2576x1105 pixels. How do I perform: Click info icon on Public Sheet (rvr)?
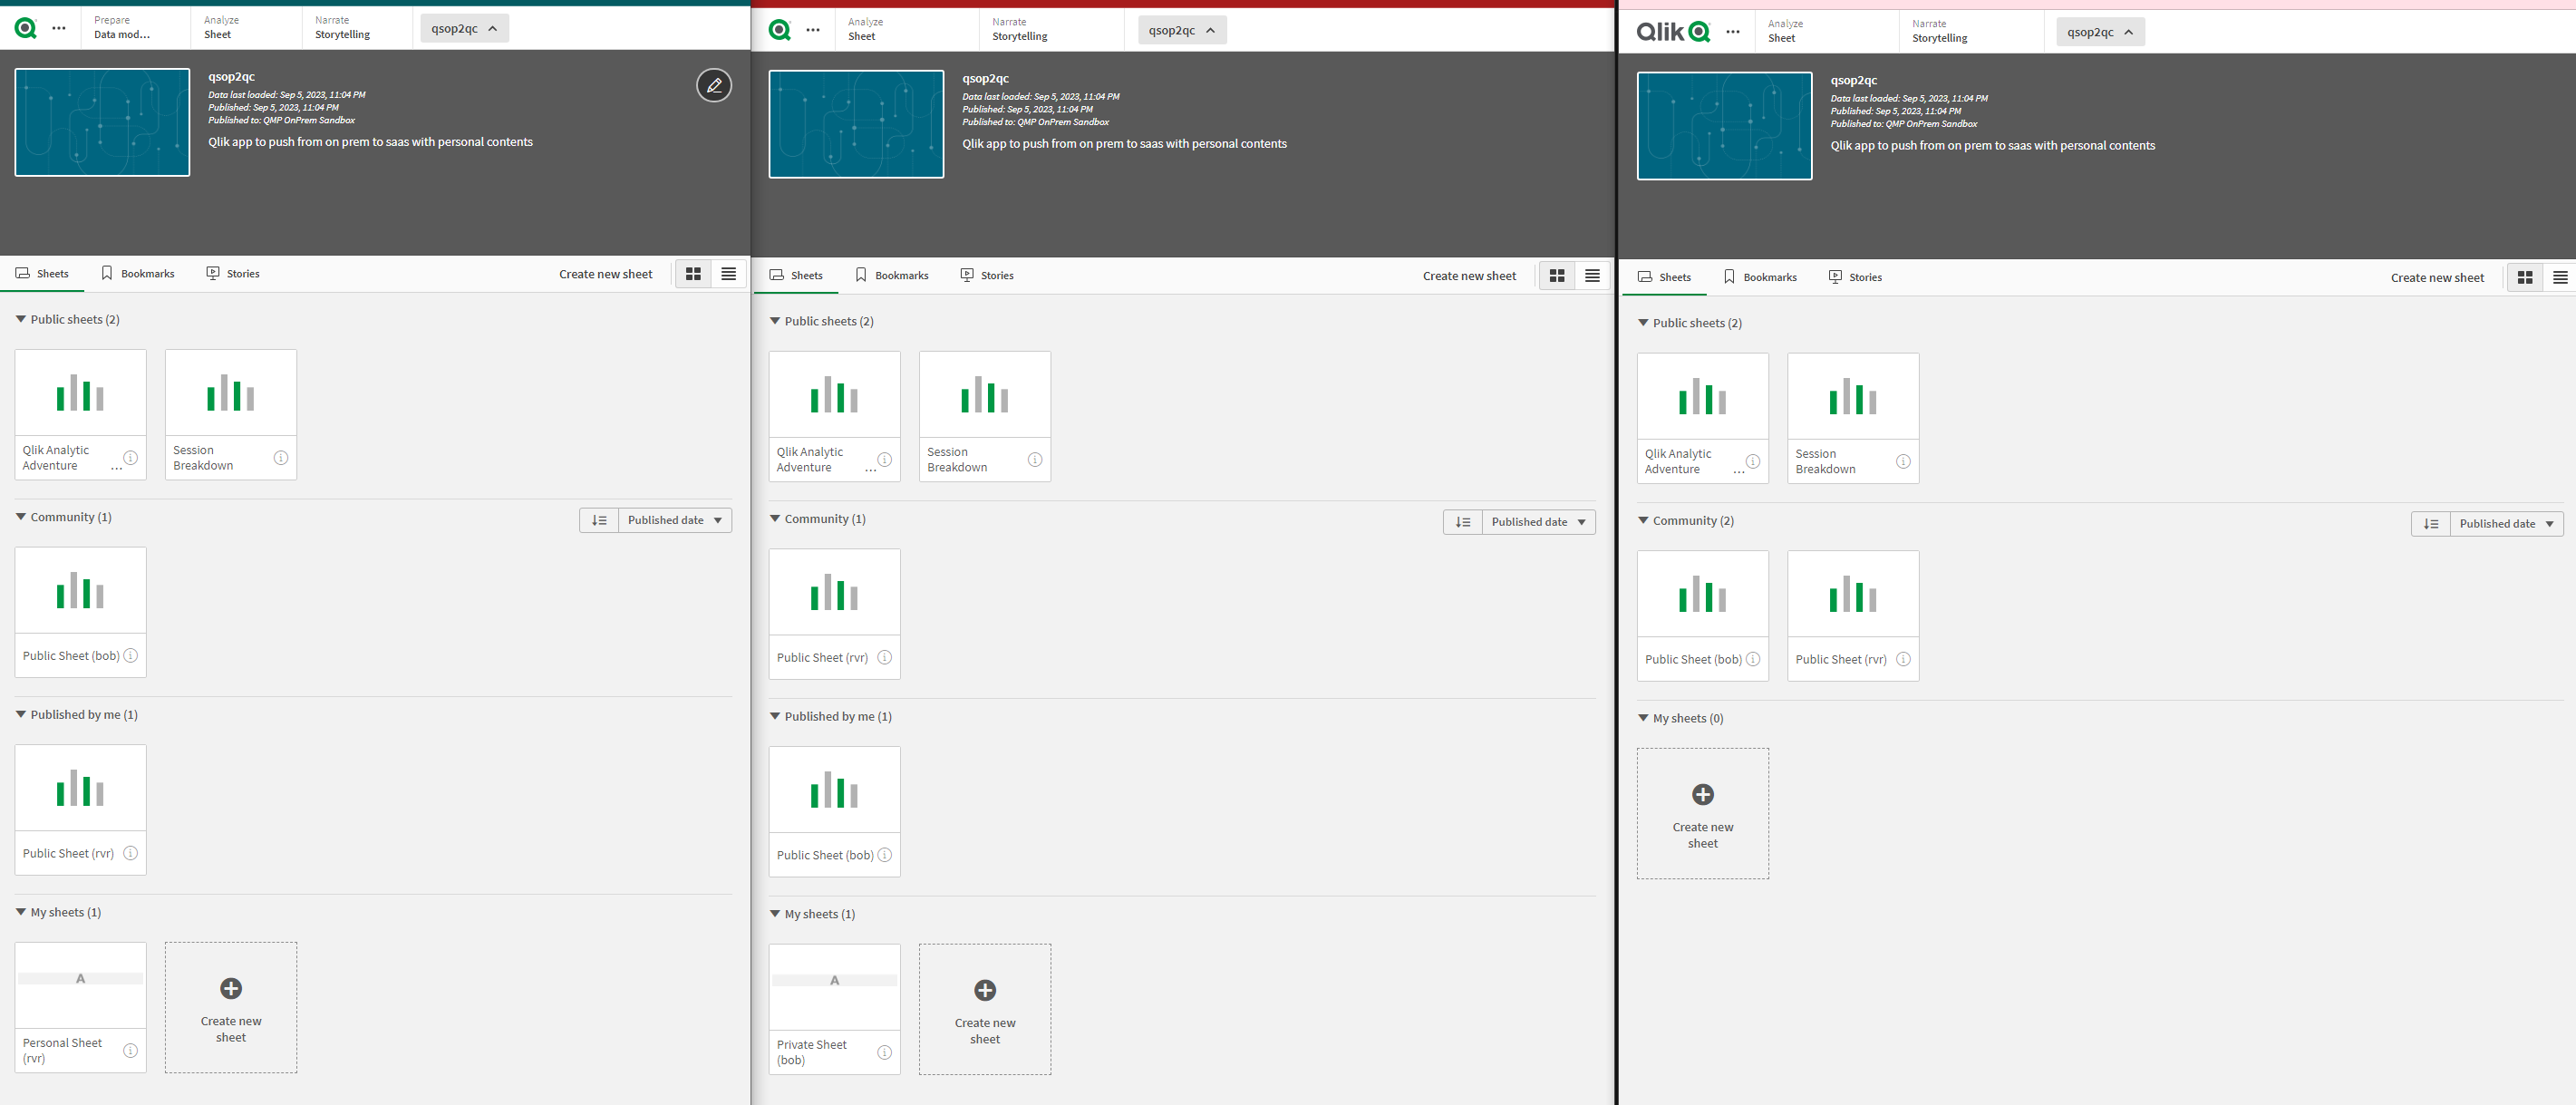click(x=130, y=852)
